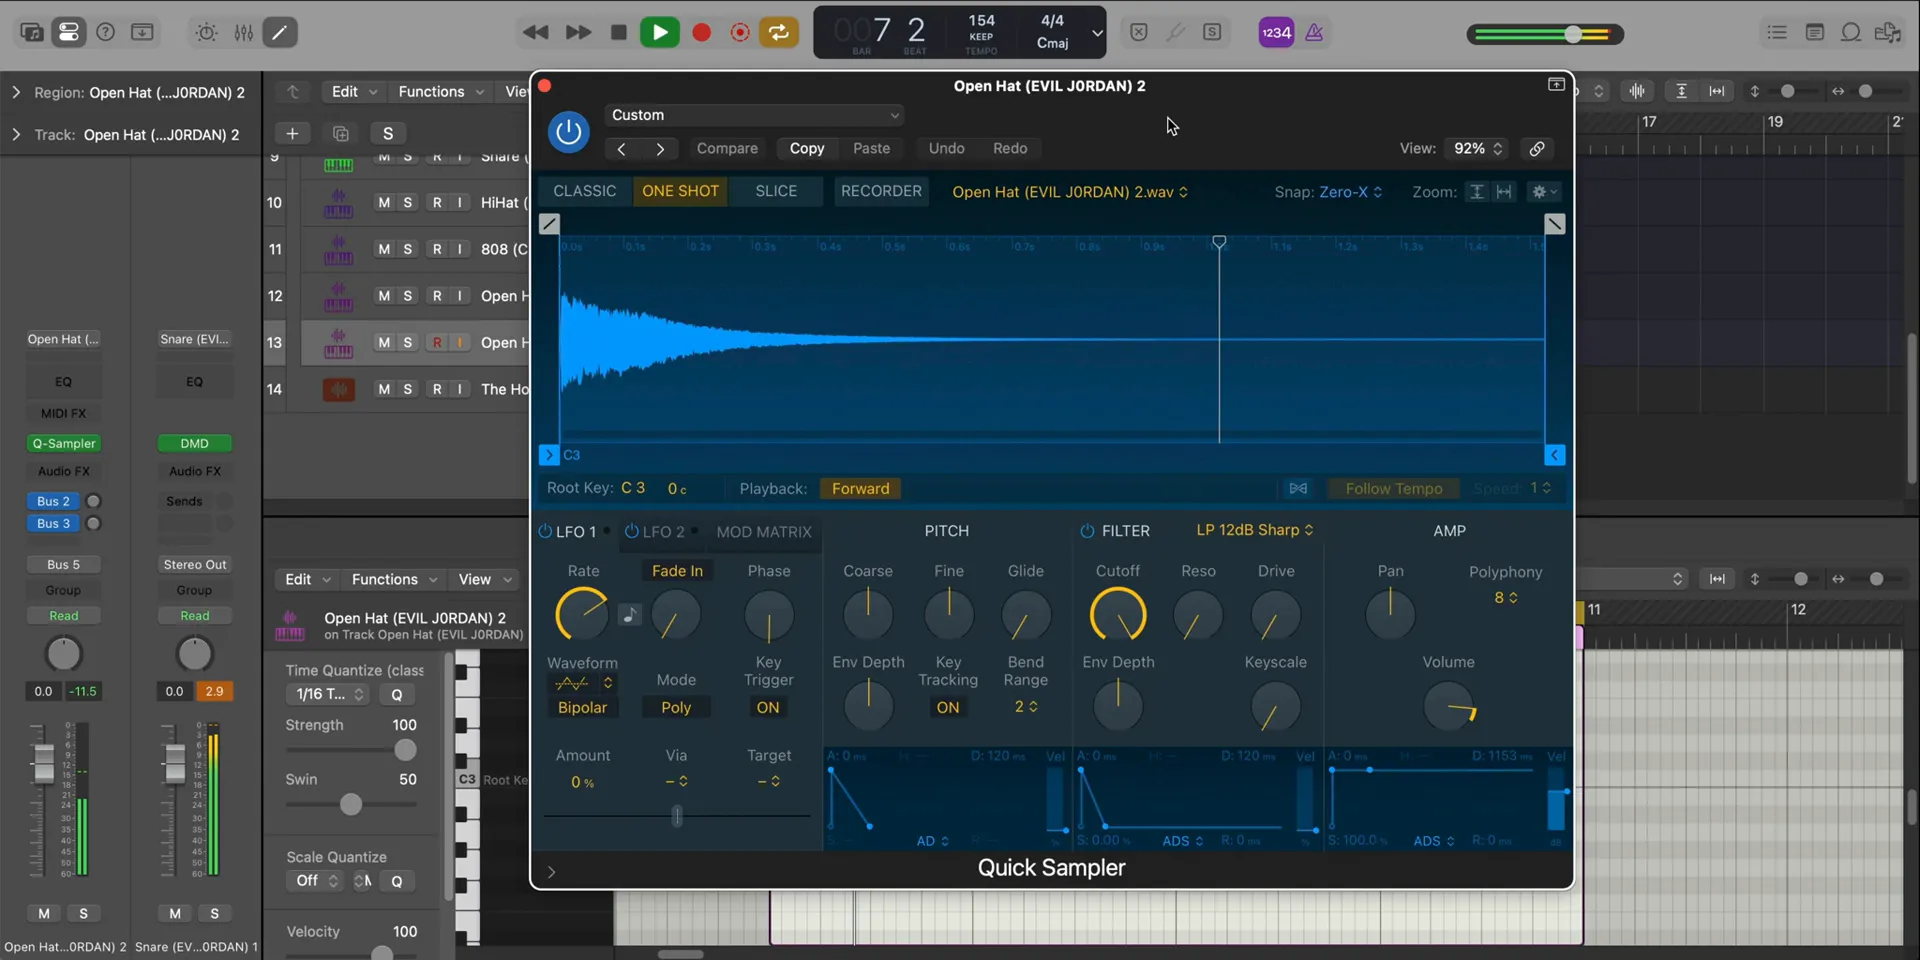1920x960 pixels.
Task: Click the zoom horizontal waveform icon
Action: pos(1504,191)
